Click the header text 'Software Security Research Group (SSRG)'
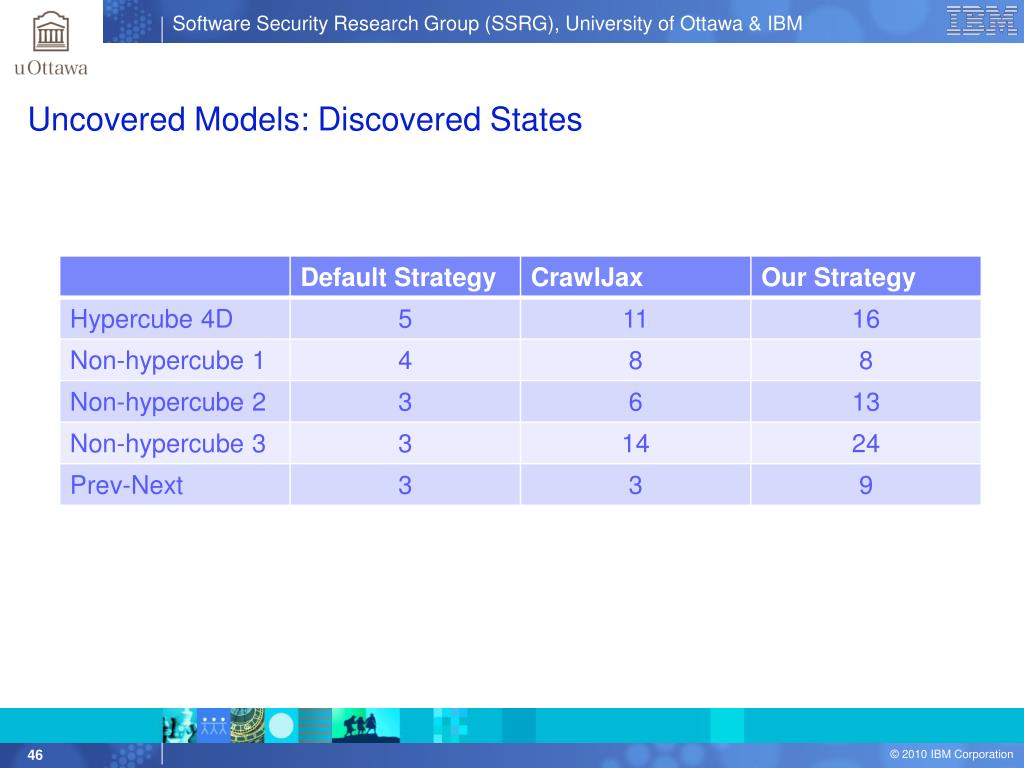The width and height of the screenshot is (1024, 768). (x=366, y=24)
